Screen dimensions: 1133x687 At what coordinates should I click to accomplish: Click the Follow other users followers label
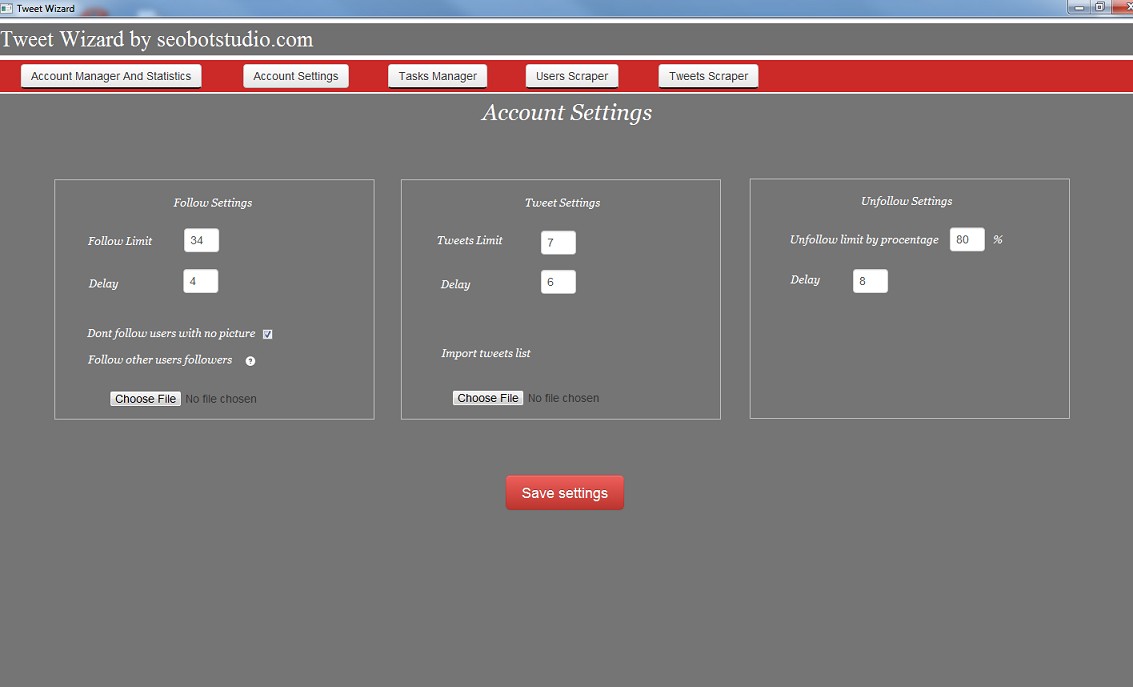point(160,360)
